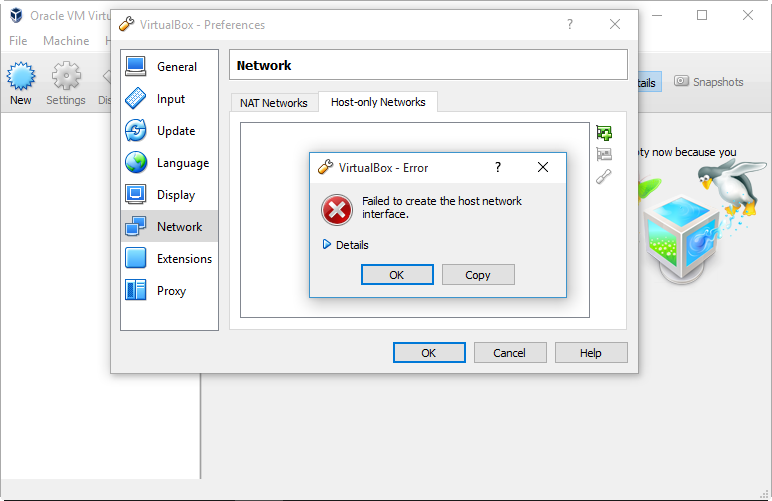The width and height of the screenshot is (772, 501).
Task: Copy the error message with Copy button
Action: tap(478, 275)
